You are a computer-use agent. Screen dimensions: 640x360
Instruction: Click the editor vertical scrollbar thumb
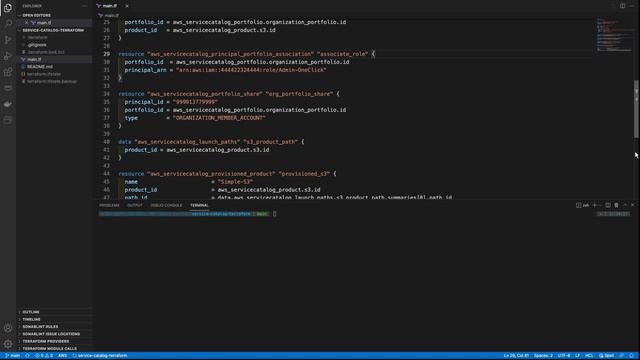(636, 109)
